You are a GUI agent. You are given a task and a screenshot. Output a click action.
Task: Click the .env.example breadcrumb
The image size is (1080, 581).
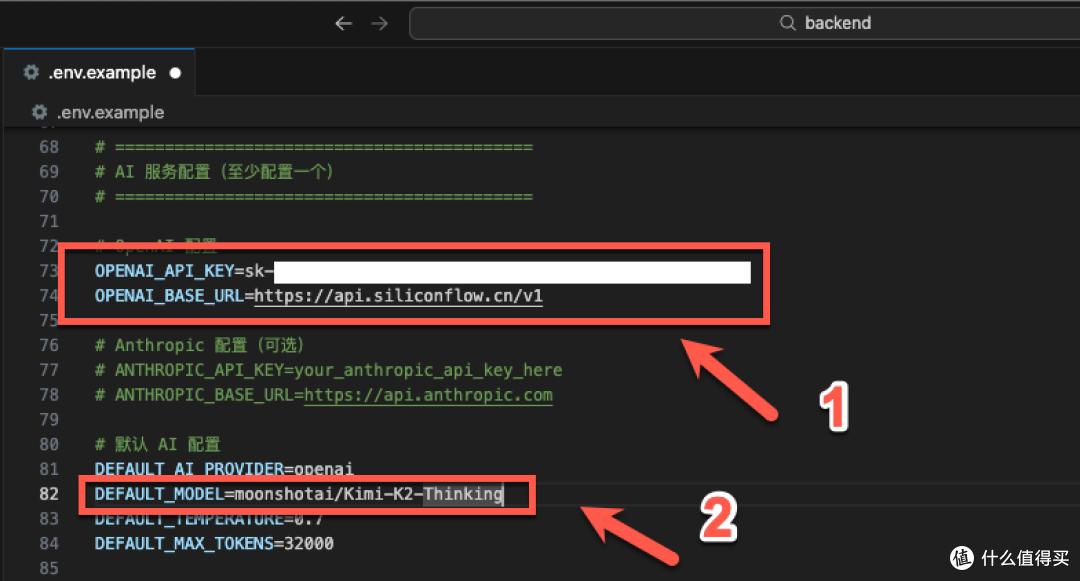pyautogui.click(x=110, y=112)
